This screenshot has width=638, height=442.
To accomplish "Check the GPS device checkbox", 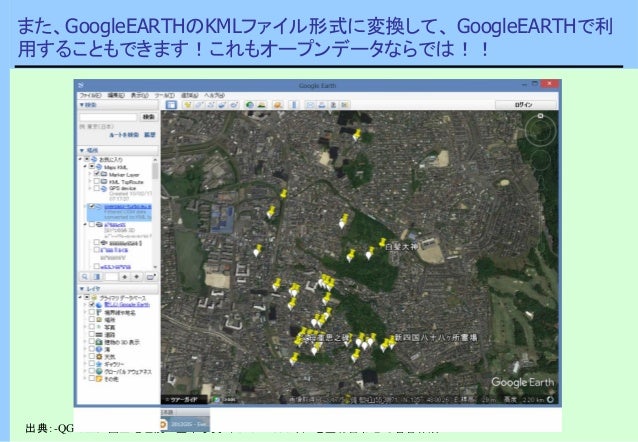I will tap(97, 188).
